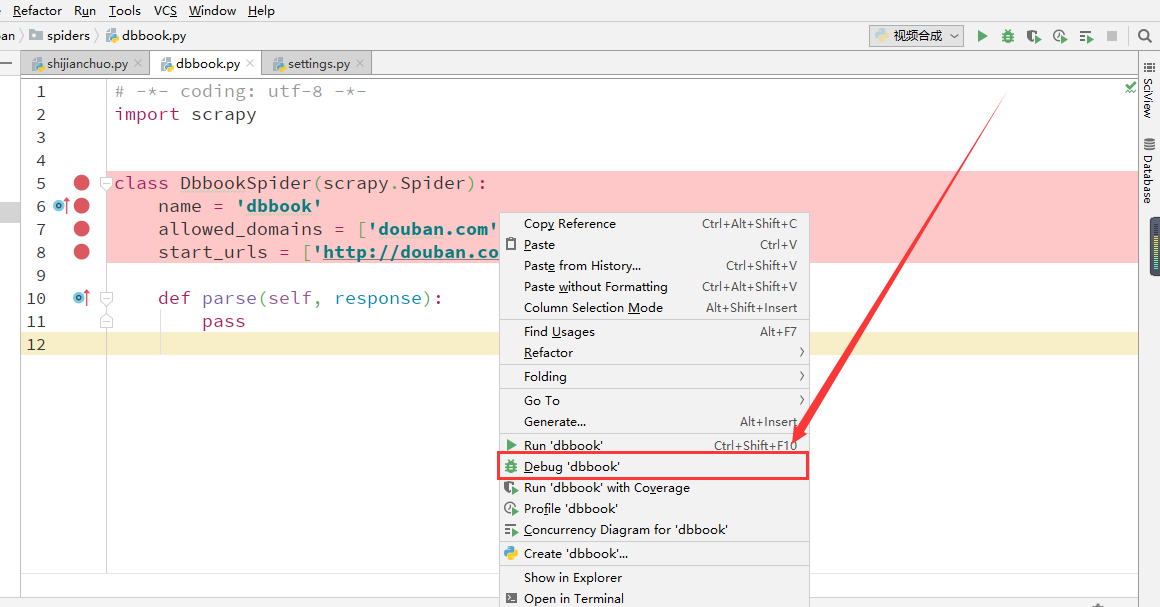
Task: Expand the Go To submenu
Action: (x=654, y=400)
